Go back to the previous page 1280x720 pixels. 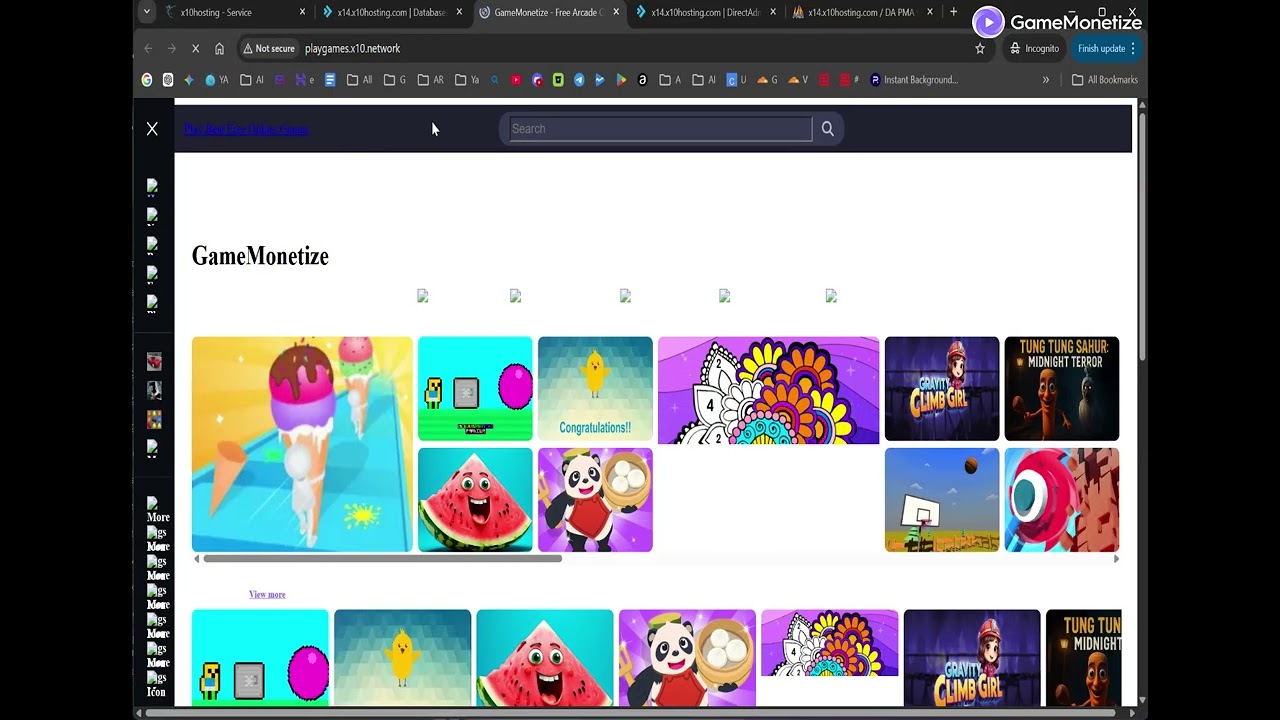(x=148, y=48)
